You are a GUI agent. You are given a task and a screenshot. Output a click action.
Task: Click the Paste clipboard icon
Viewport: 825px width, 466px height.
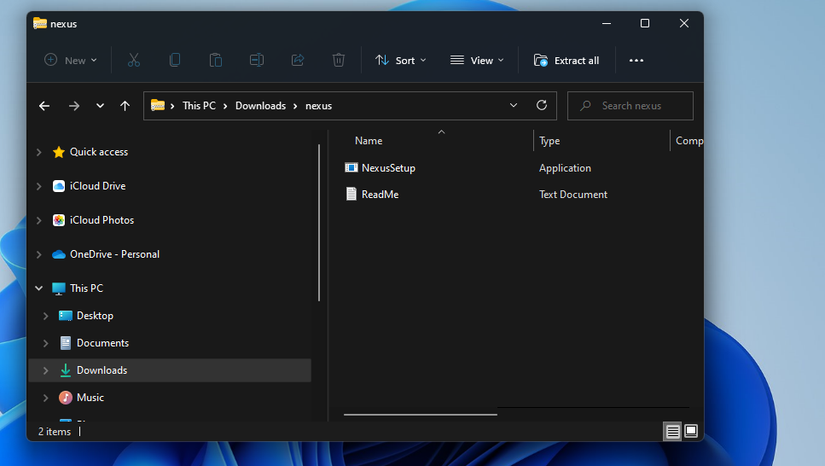215,60
